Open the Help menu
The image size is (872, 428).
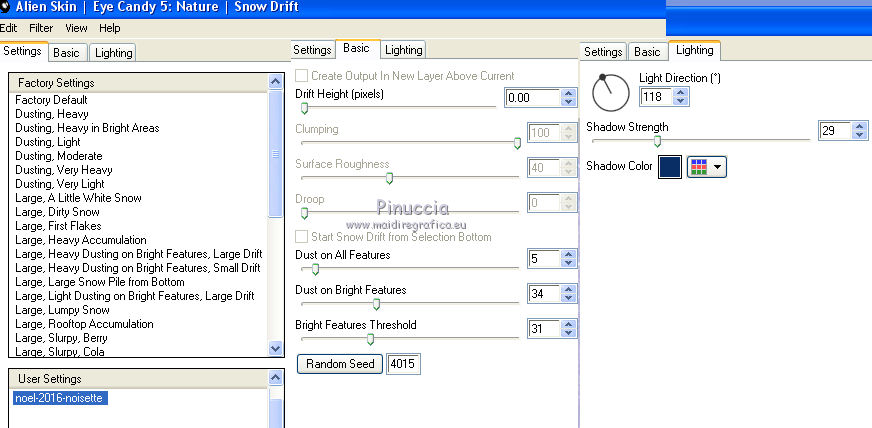click(x=110, y=28)
